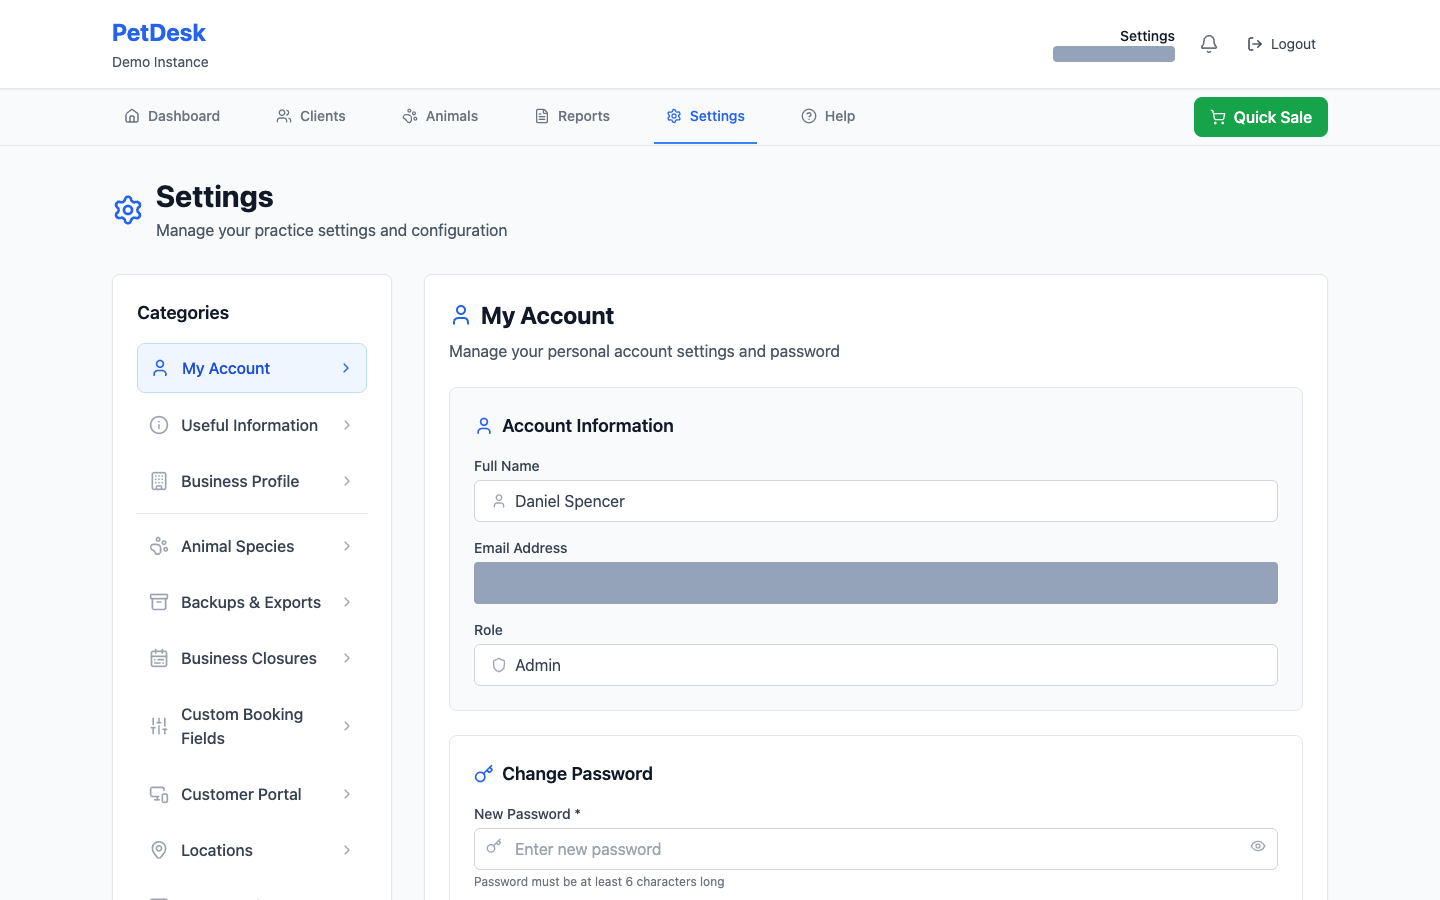Click the 'Demo Instance' text

click(x=160, y=62)
